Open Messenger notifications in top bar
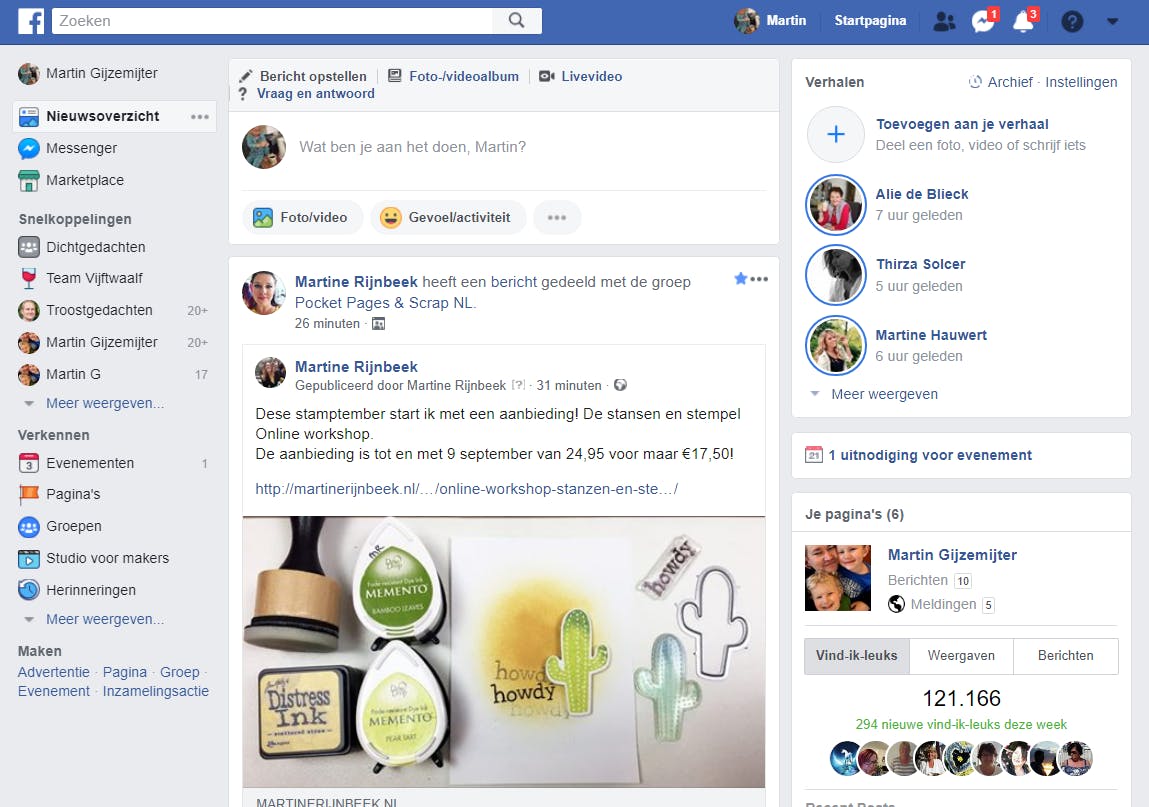This screenshot has width=1149, height=807. (983, 21)
